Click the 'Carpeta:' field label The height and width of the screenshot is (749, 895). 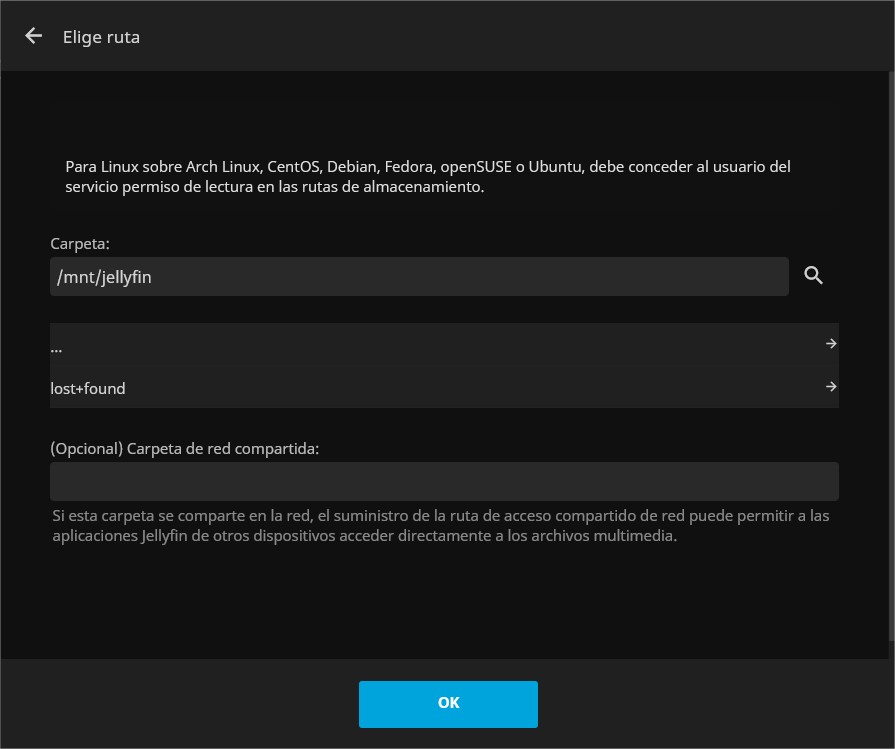coord(80,244)
